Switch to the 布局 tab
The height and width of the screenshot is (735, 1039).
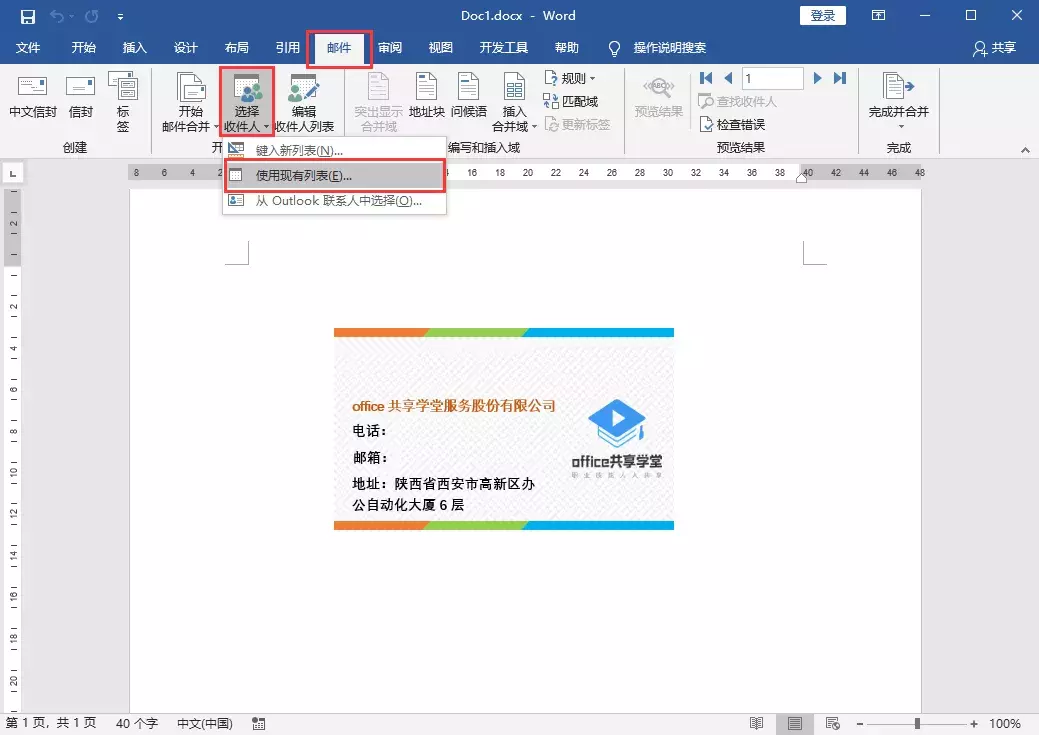[237, 48]
